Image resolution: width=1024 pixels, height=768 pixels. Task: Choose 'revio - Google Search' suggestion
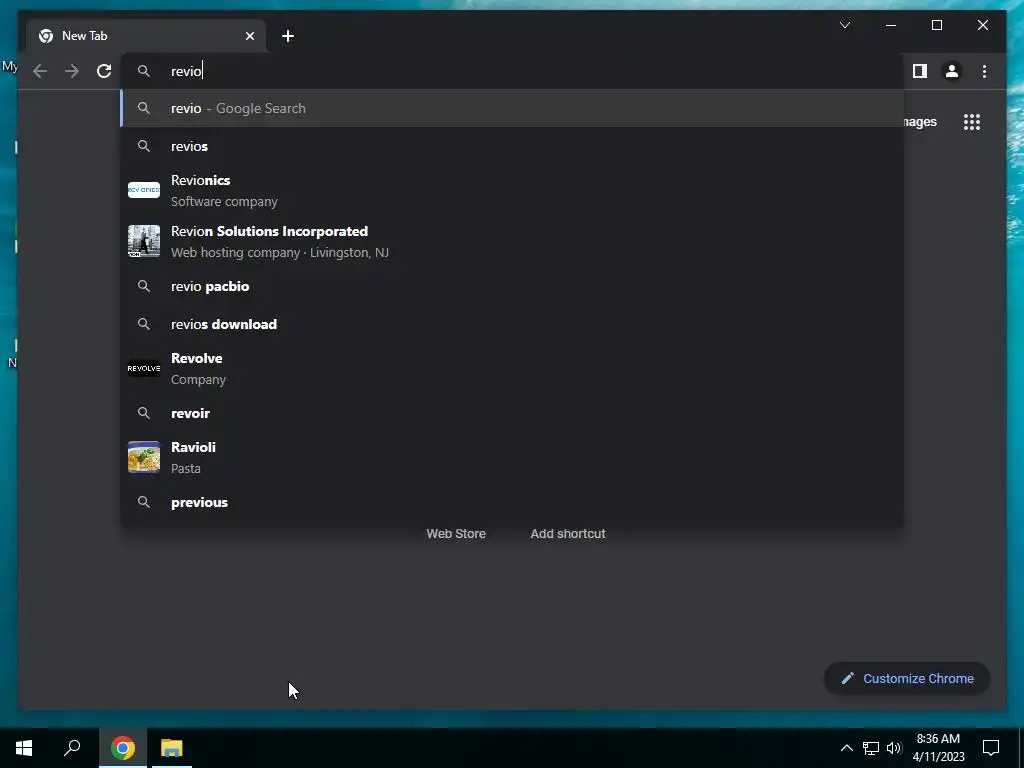pyautogui.click(x=513, y=108)
